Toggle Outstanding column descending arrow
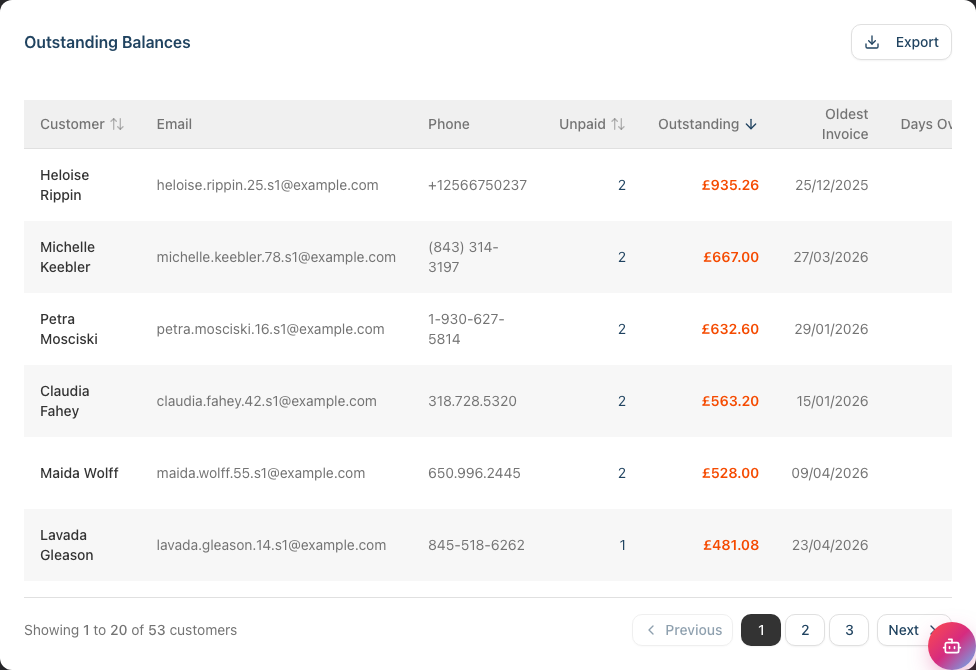Image resolution: width=976 pixels, height=670 pixels. 751,124
